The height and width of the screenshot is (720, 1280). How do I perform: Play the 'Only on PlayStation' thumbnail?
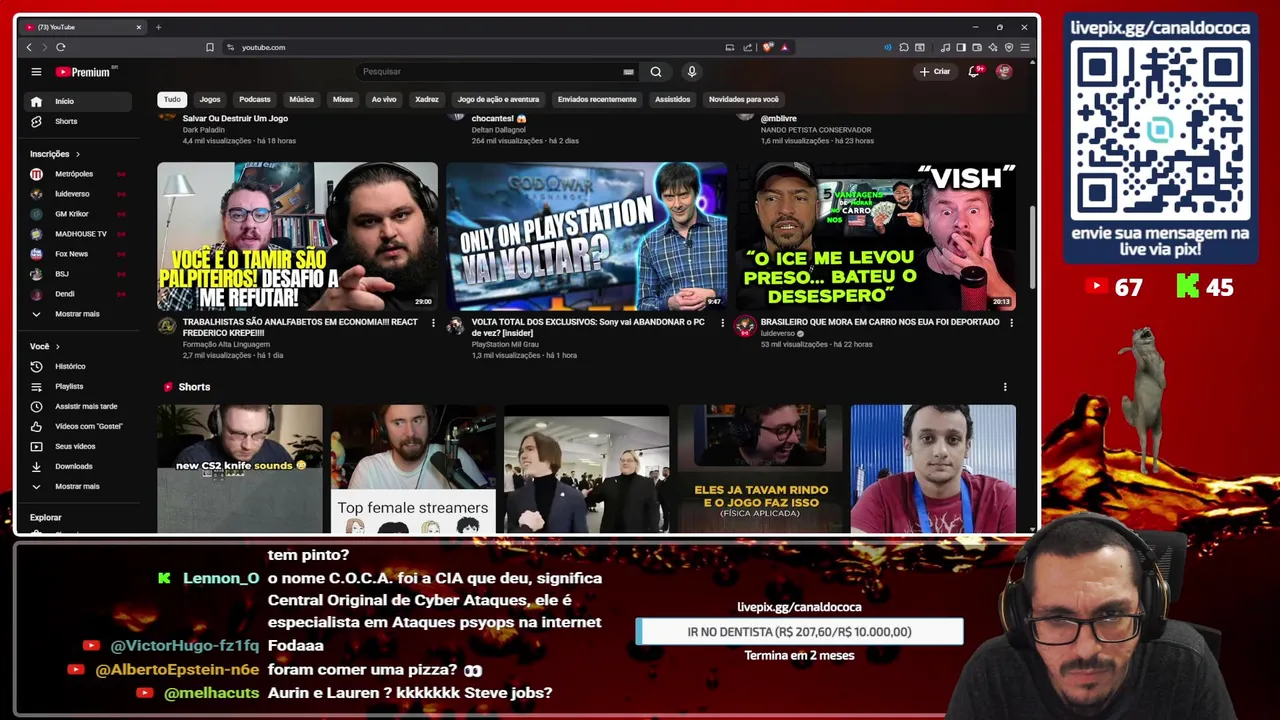click(x=586, y=236)
